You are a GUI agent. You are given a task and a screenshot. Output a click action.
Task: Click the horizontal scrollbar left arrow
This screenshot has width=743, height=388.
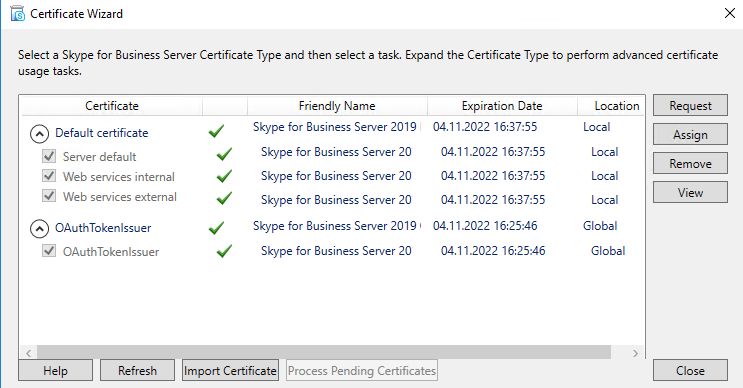[28, 353]
